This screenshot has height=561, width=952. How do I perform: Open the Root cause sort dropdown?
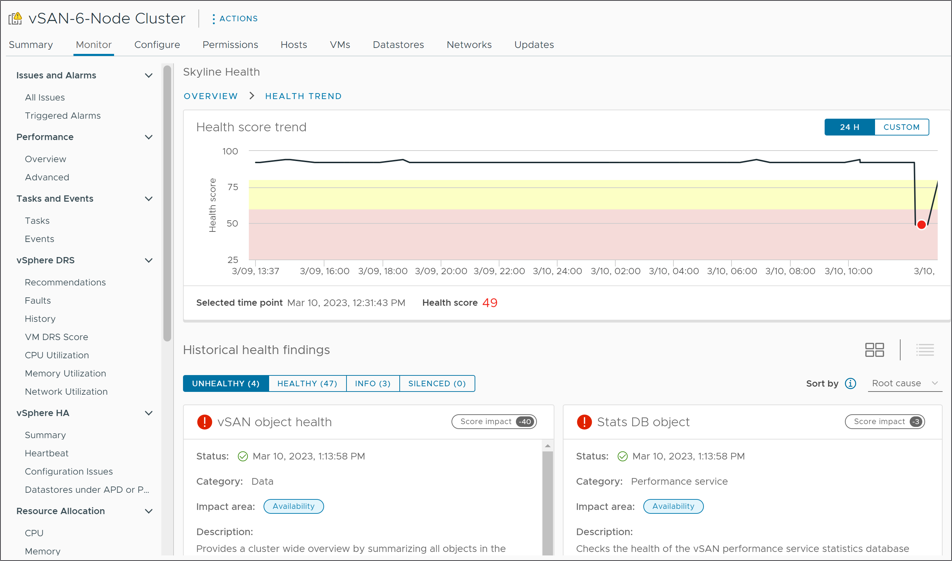point(904,383)
